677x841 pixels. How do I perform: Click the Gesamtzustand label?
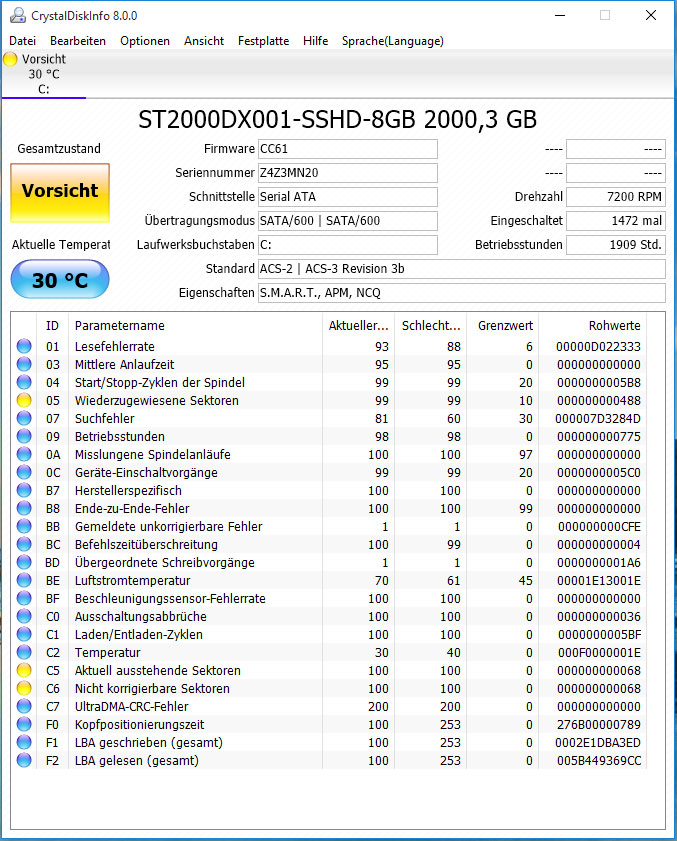click(59, 149)
